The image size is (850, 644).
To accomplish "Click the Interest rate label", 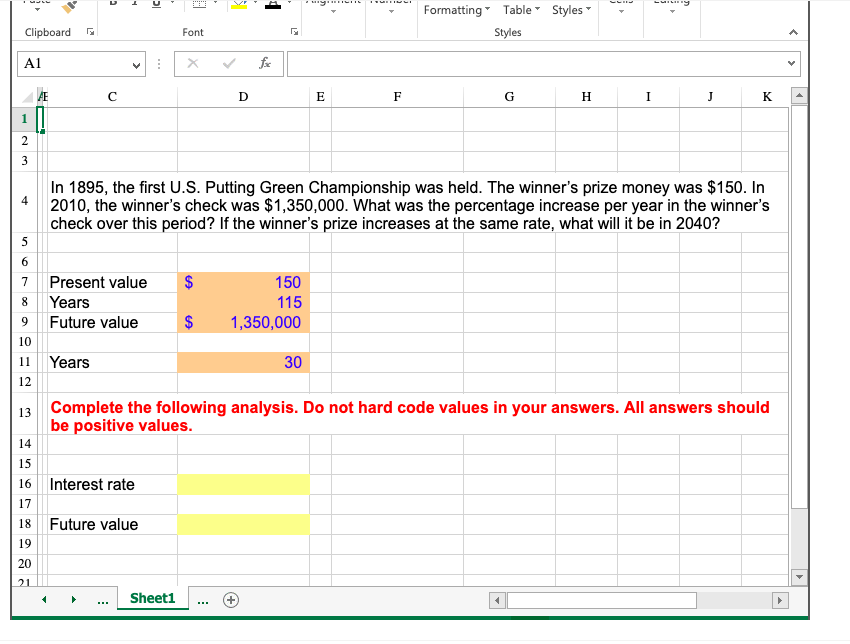I will tap(92, 485).
